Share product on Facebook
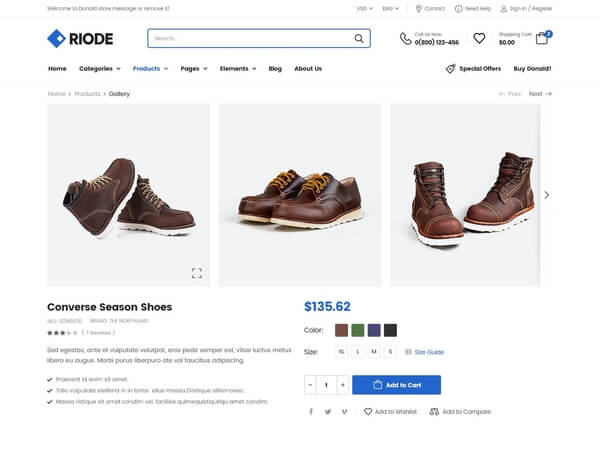This screenshot has width=600, height=450. click(311, 411)
